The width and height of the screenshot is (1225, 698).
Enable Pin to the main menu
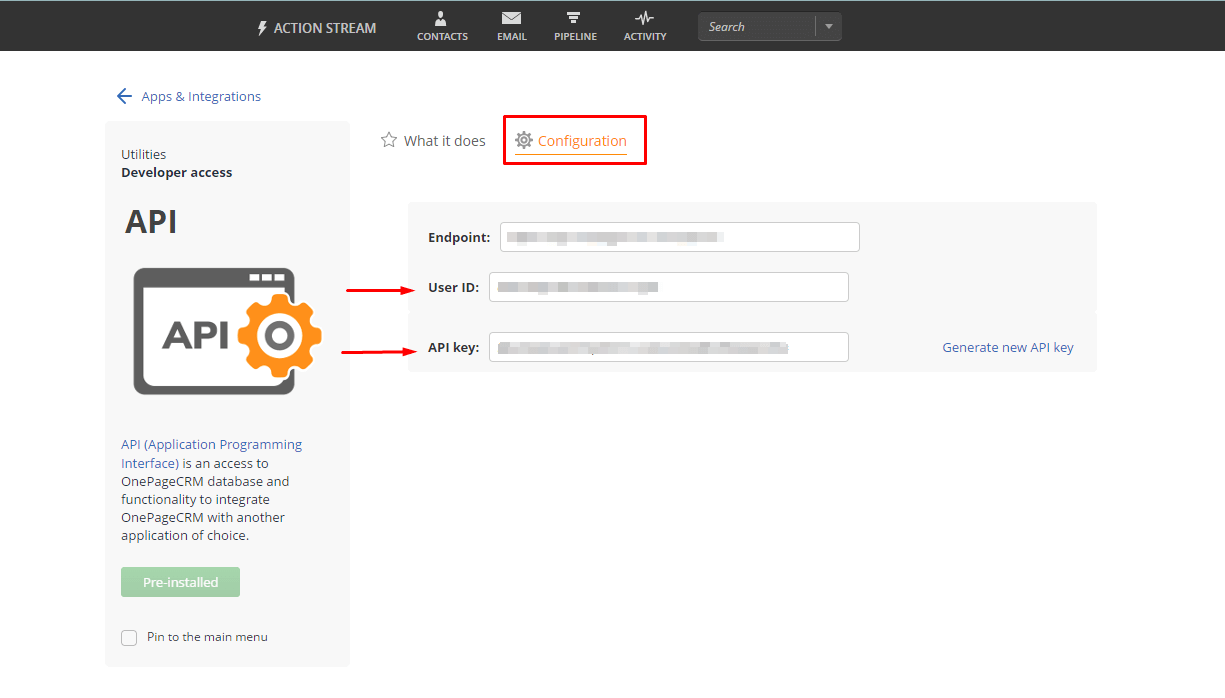coord(128,637)
